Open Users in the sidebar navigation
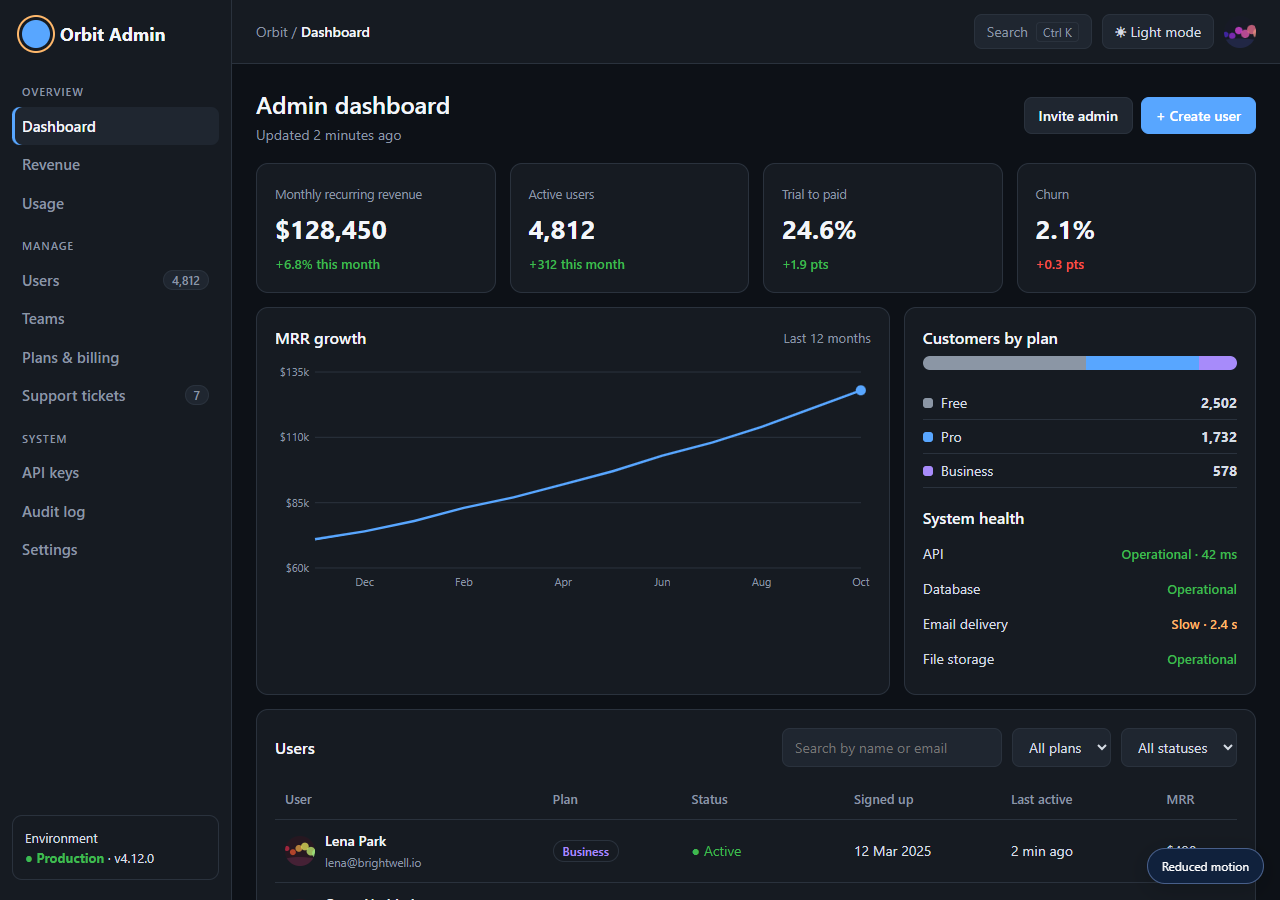This screenshot has height=900, width=1280. [116, 281]
